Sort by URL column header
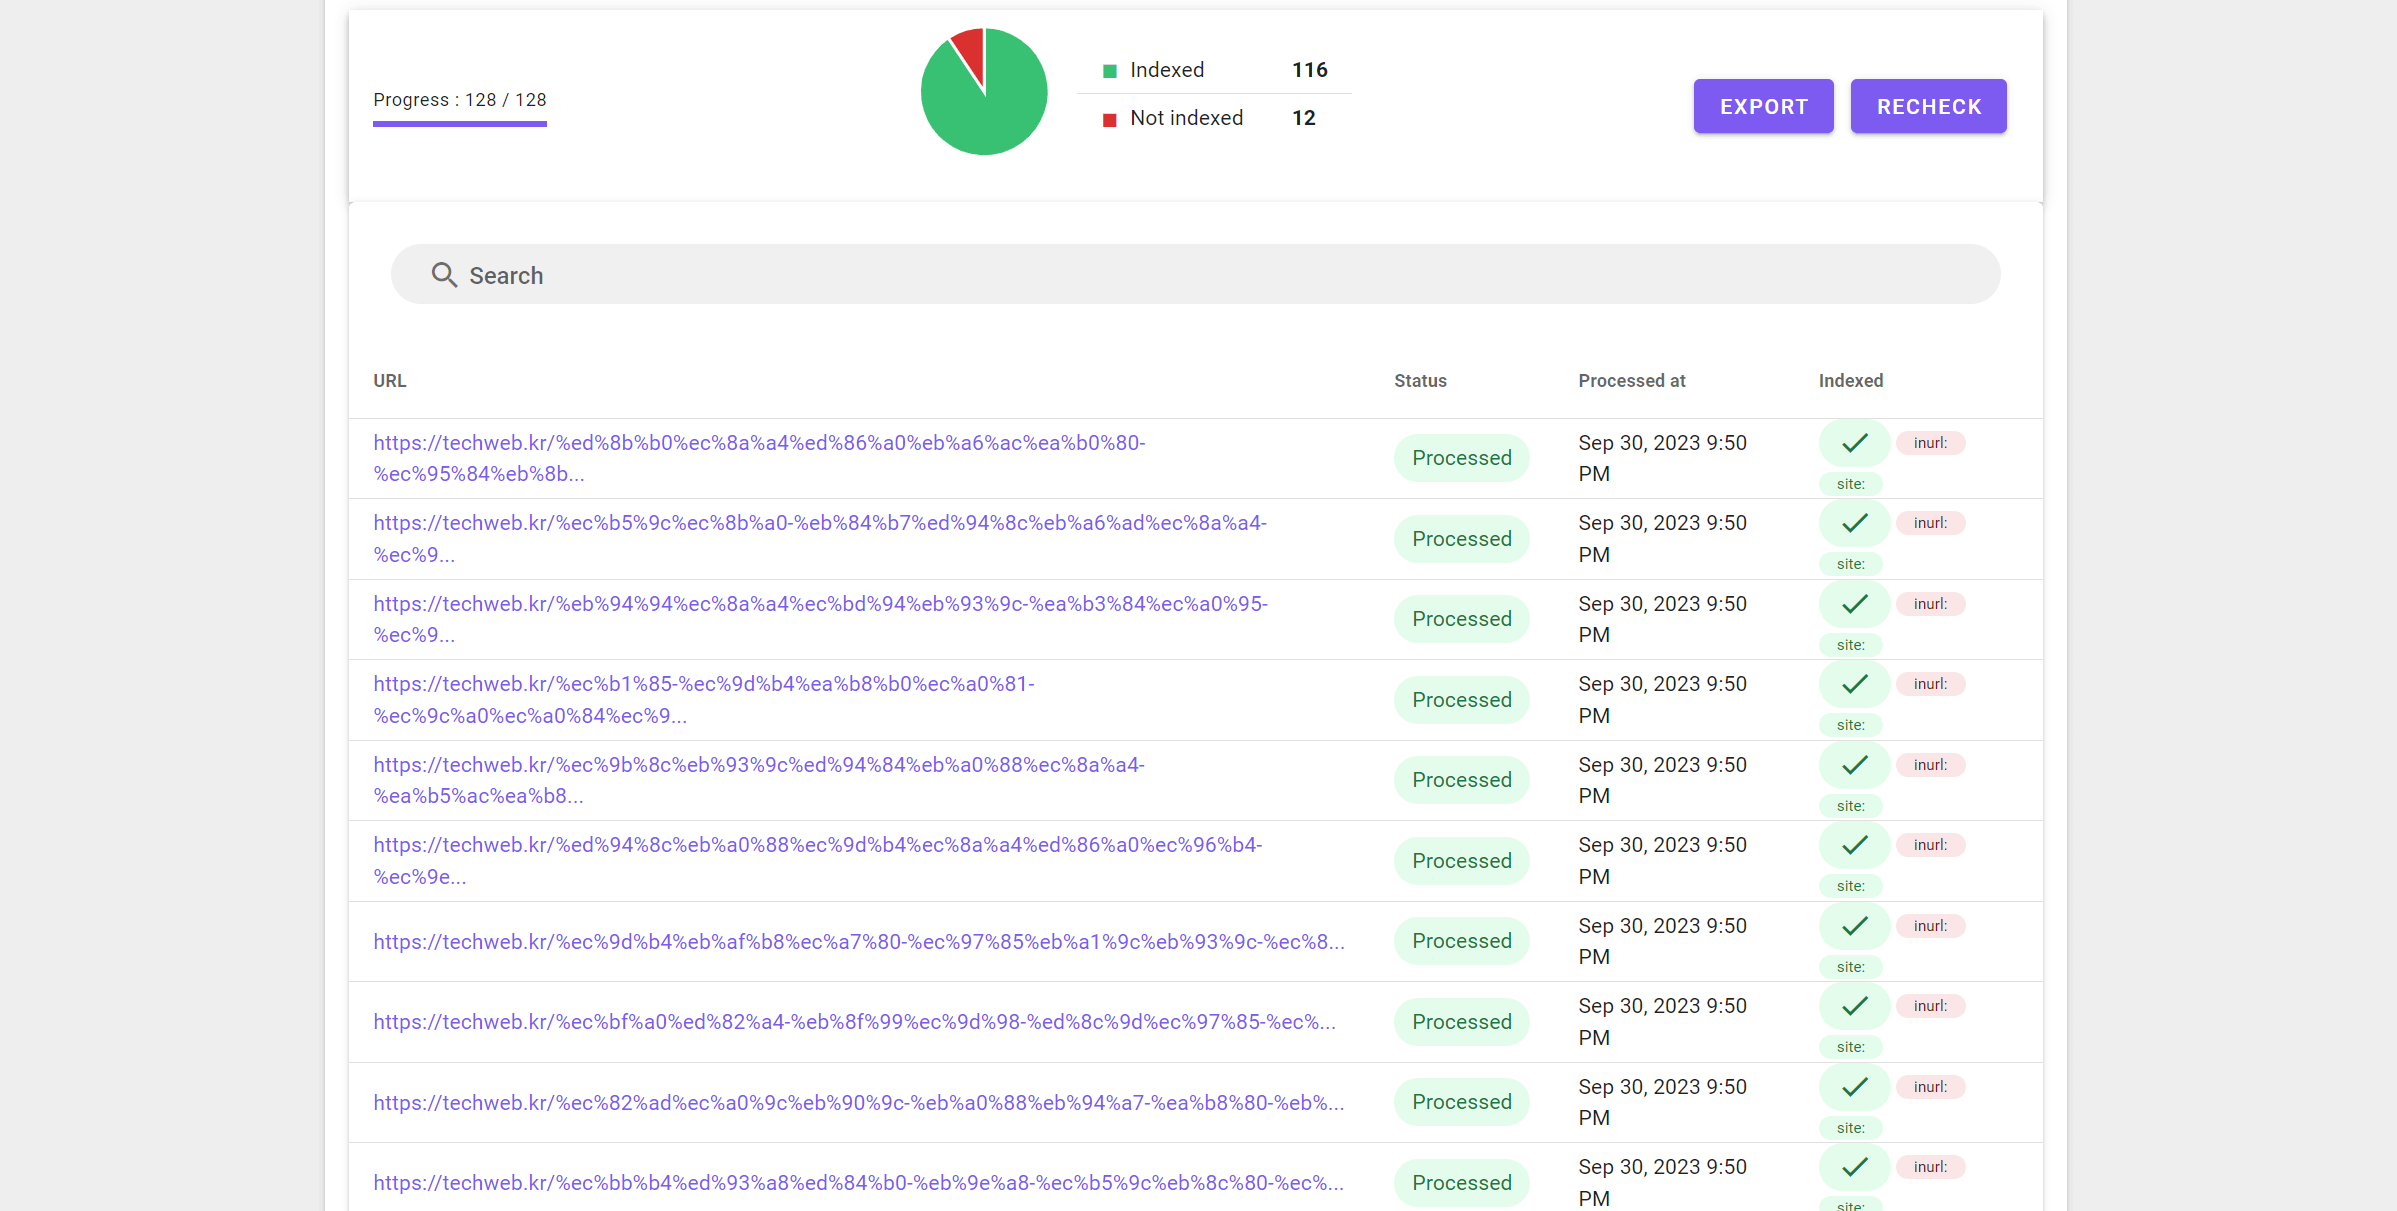The height and width of the screenshot is (1211, 2397). pos(390,381)
